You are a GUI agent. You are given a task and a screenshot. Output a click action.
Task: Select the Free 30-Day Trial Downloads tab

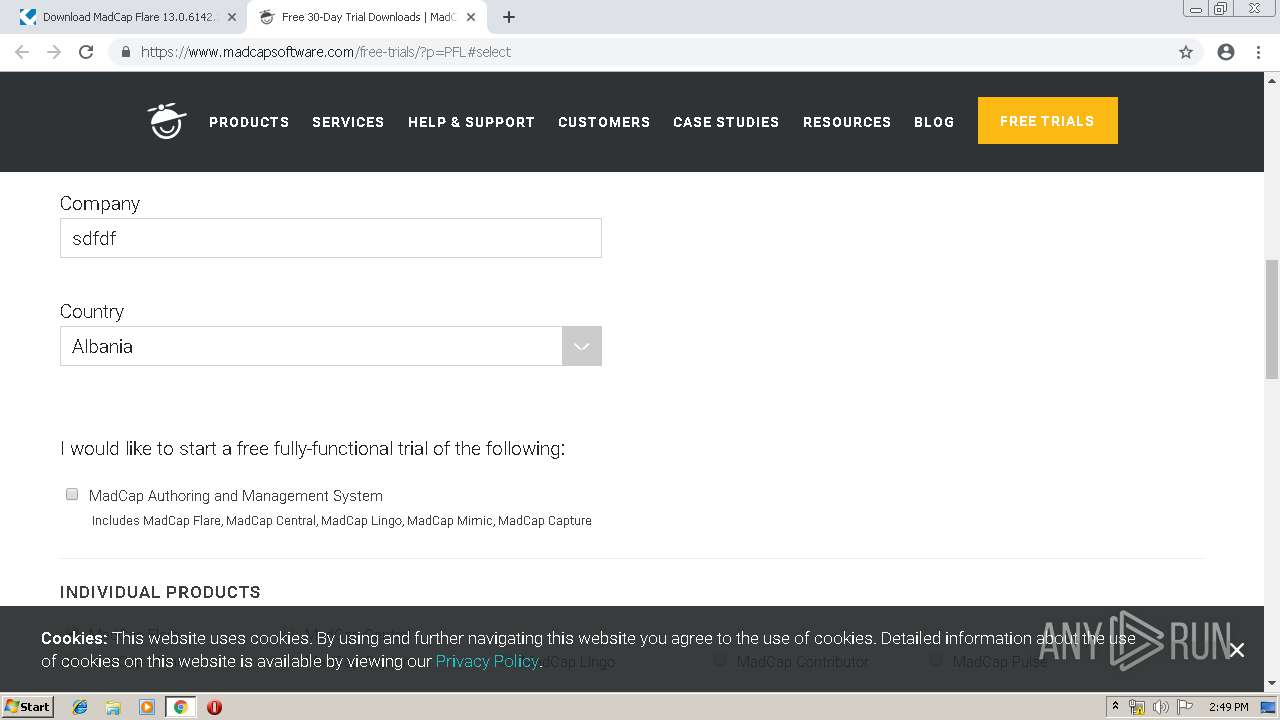tap(368, 17)
